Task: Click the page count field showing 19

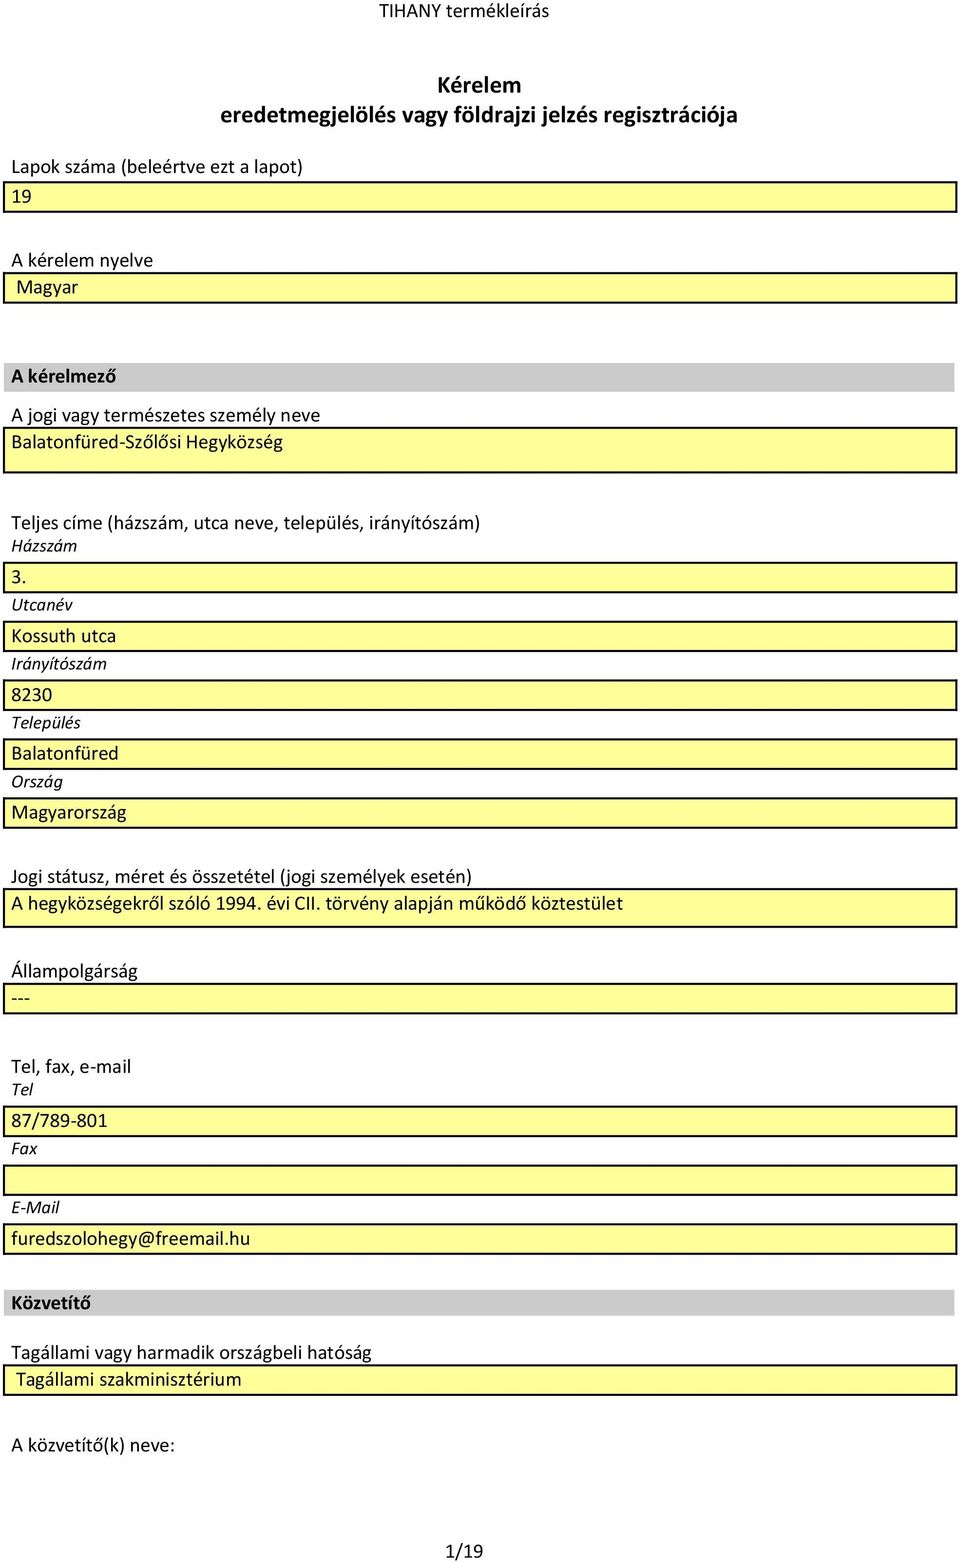Action: pyautogui.click(x=480, y=197)
